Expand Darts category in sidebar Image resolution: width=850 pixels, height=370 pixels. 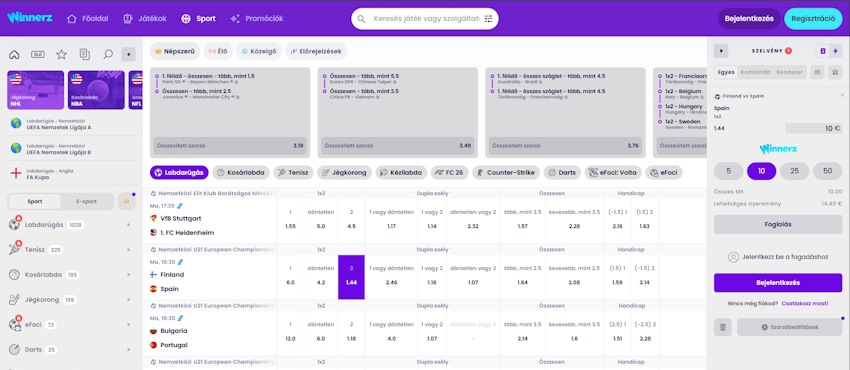(72, 349)
